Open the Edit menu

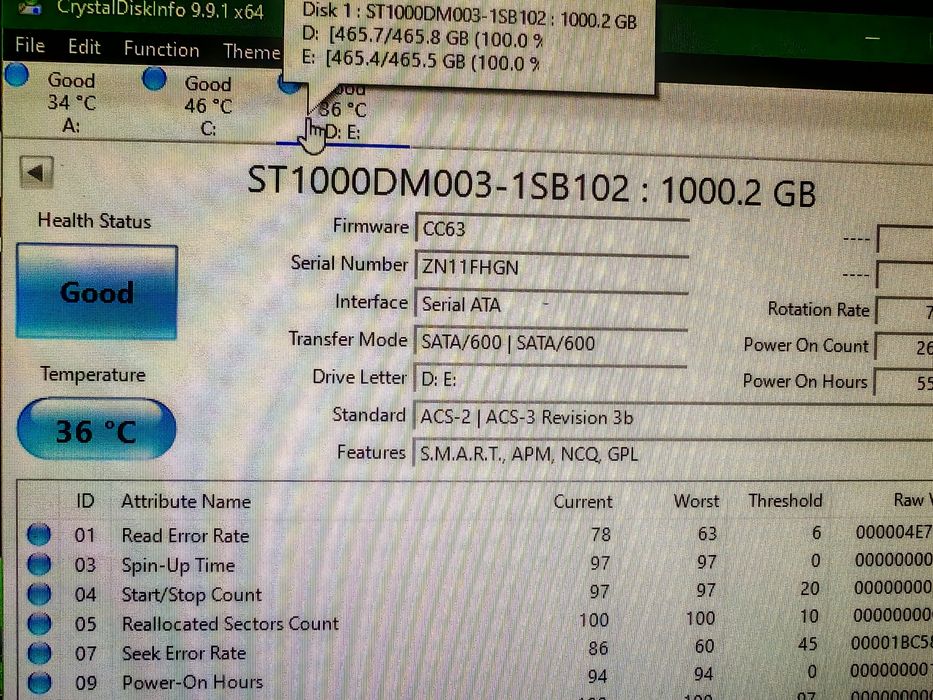click(x=84, y=47)
